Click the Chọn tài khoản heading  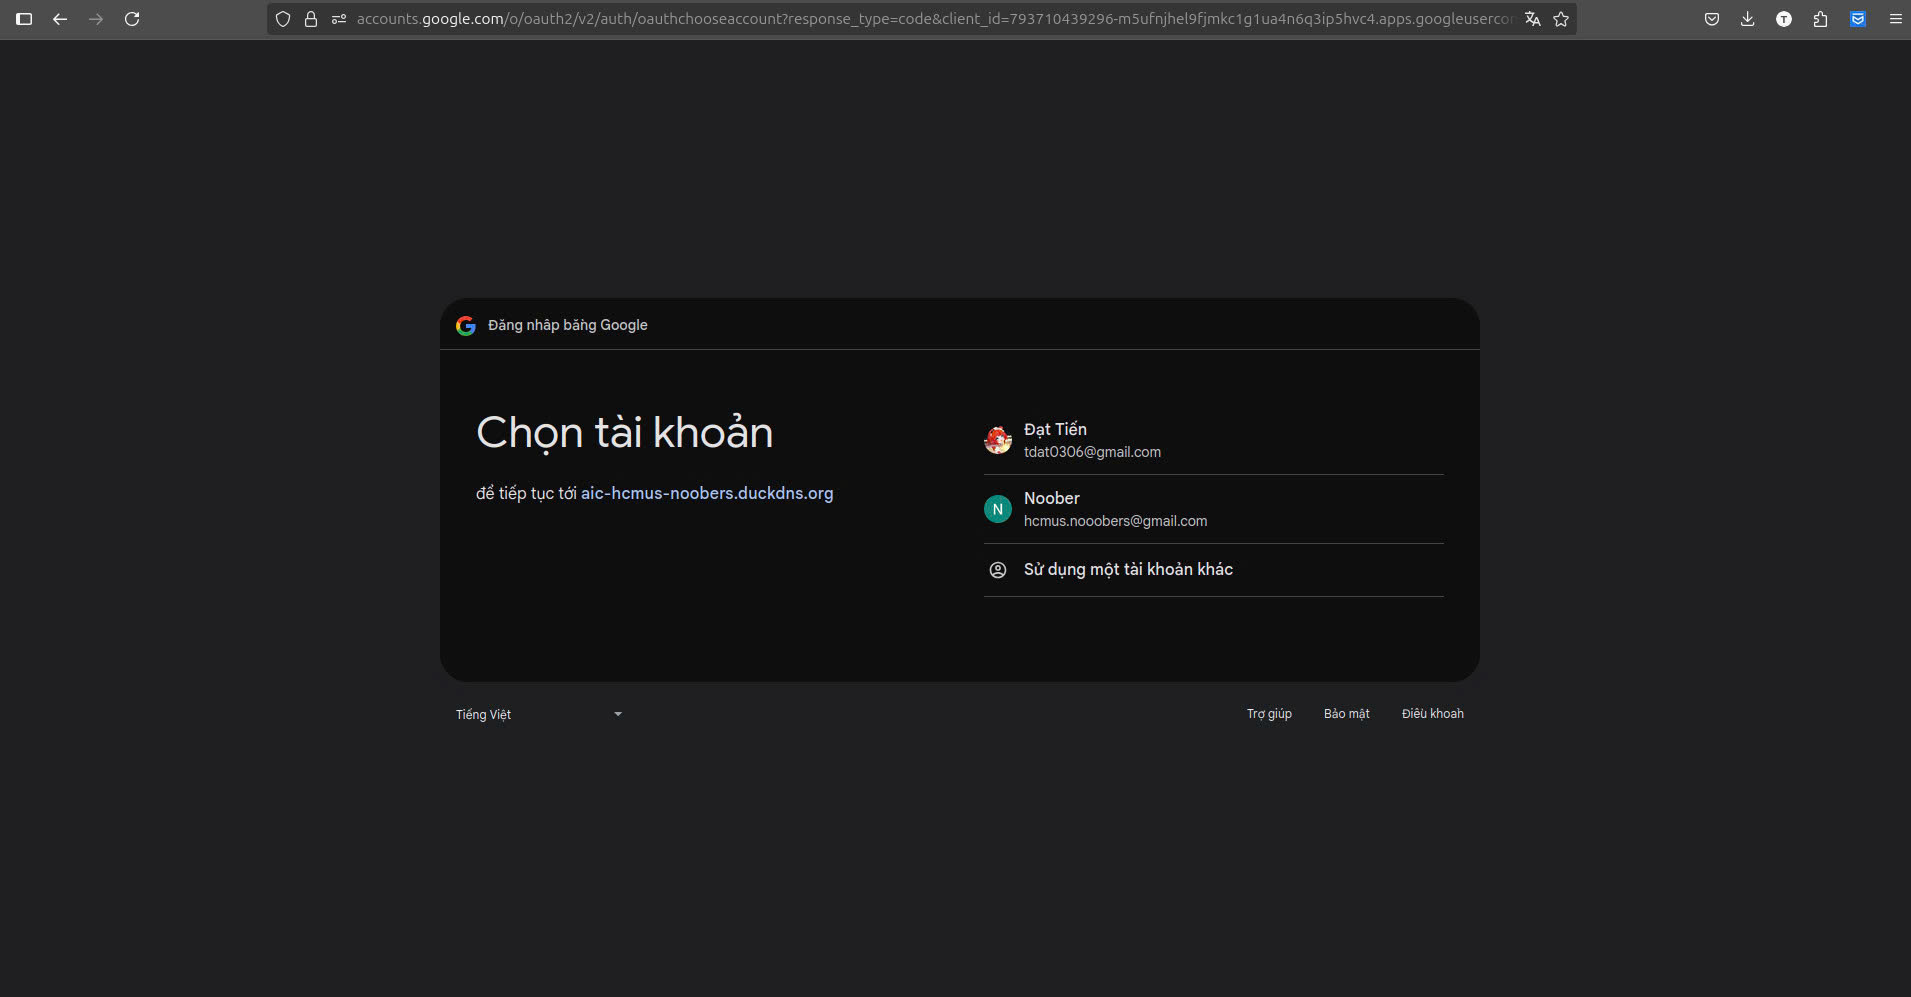pyautogui.click(x=625, y=433)
